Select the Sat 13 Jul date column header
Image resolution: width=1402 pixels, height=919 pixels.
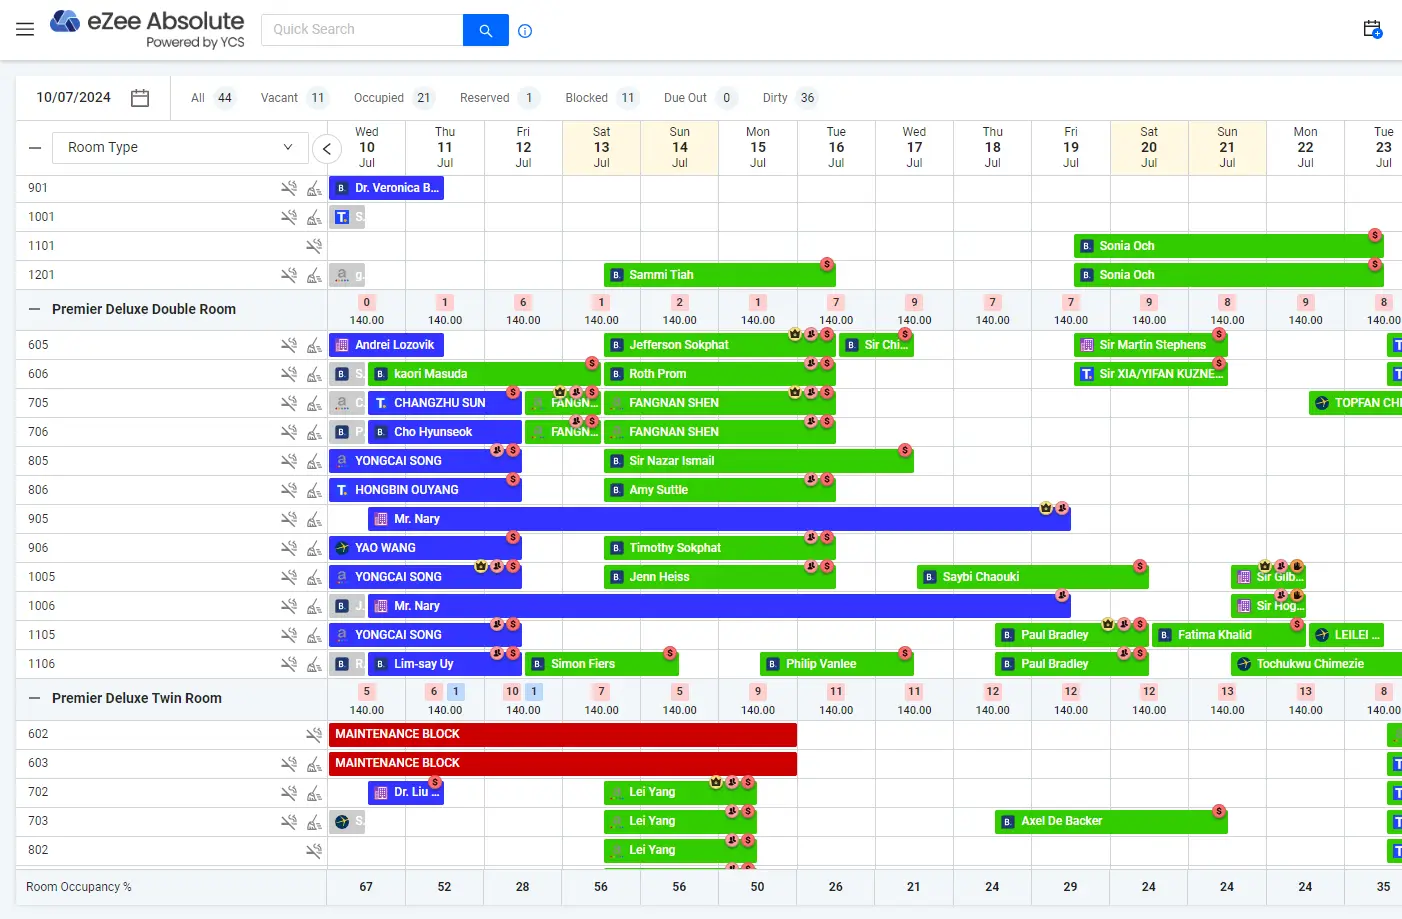(x=601, y=148)
